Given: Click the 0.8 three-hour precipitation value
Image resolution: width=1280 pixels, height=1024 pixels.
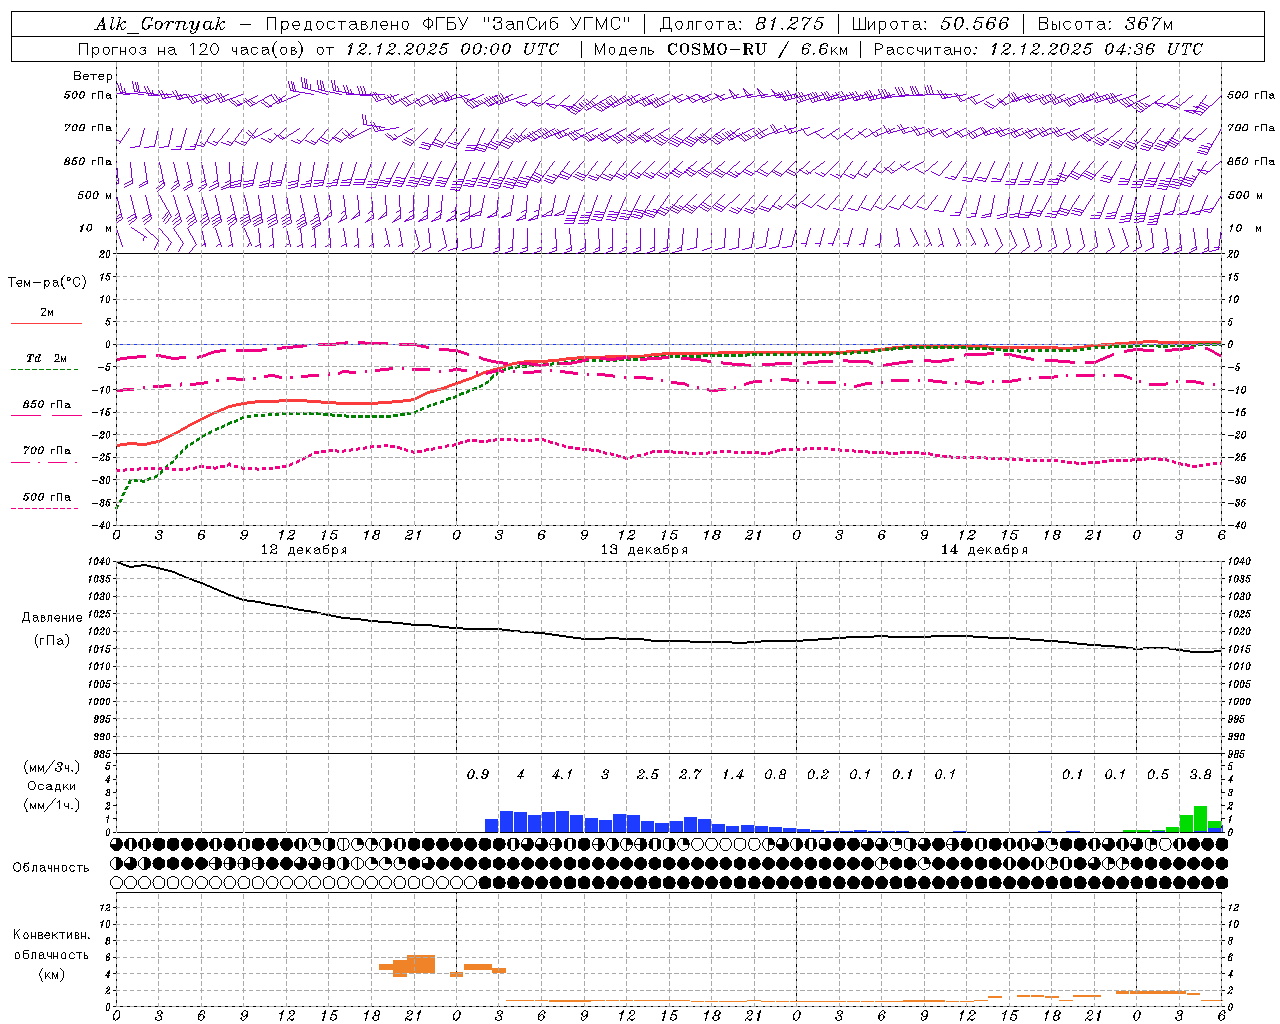Looking at the screenshot, I should [x=775, y=775].
